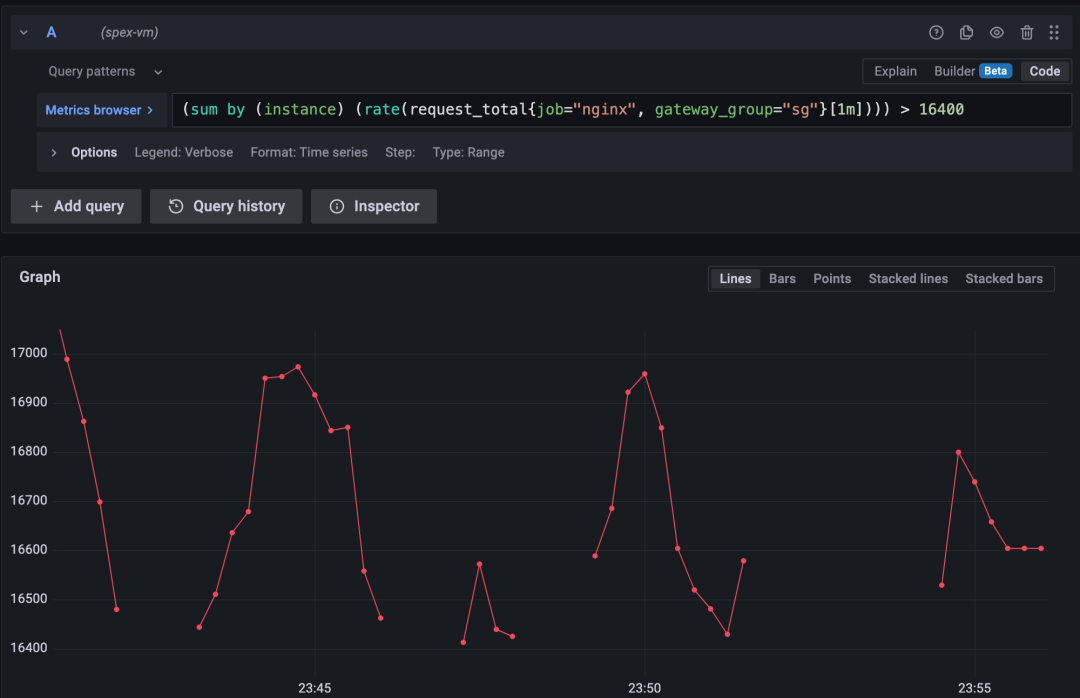Click the Graph panel title
The height and width of the screenshot is (698, 1080).
pos(40,277)
